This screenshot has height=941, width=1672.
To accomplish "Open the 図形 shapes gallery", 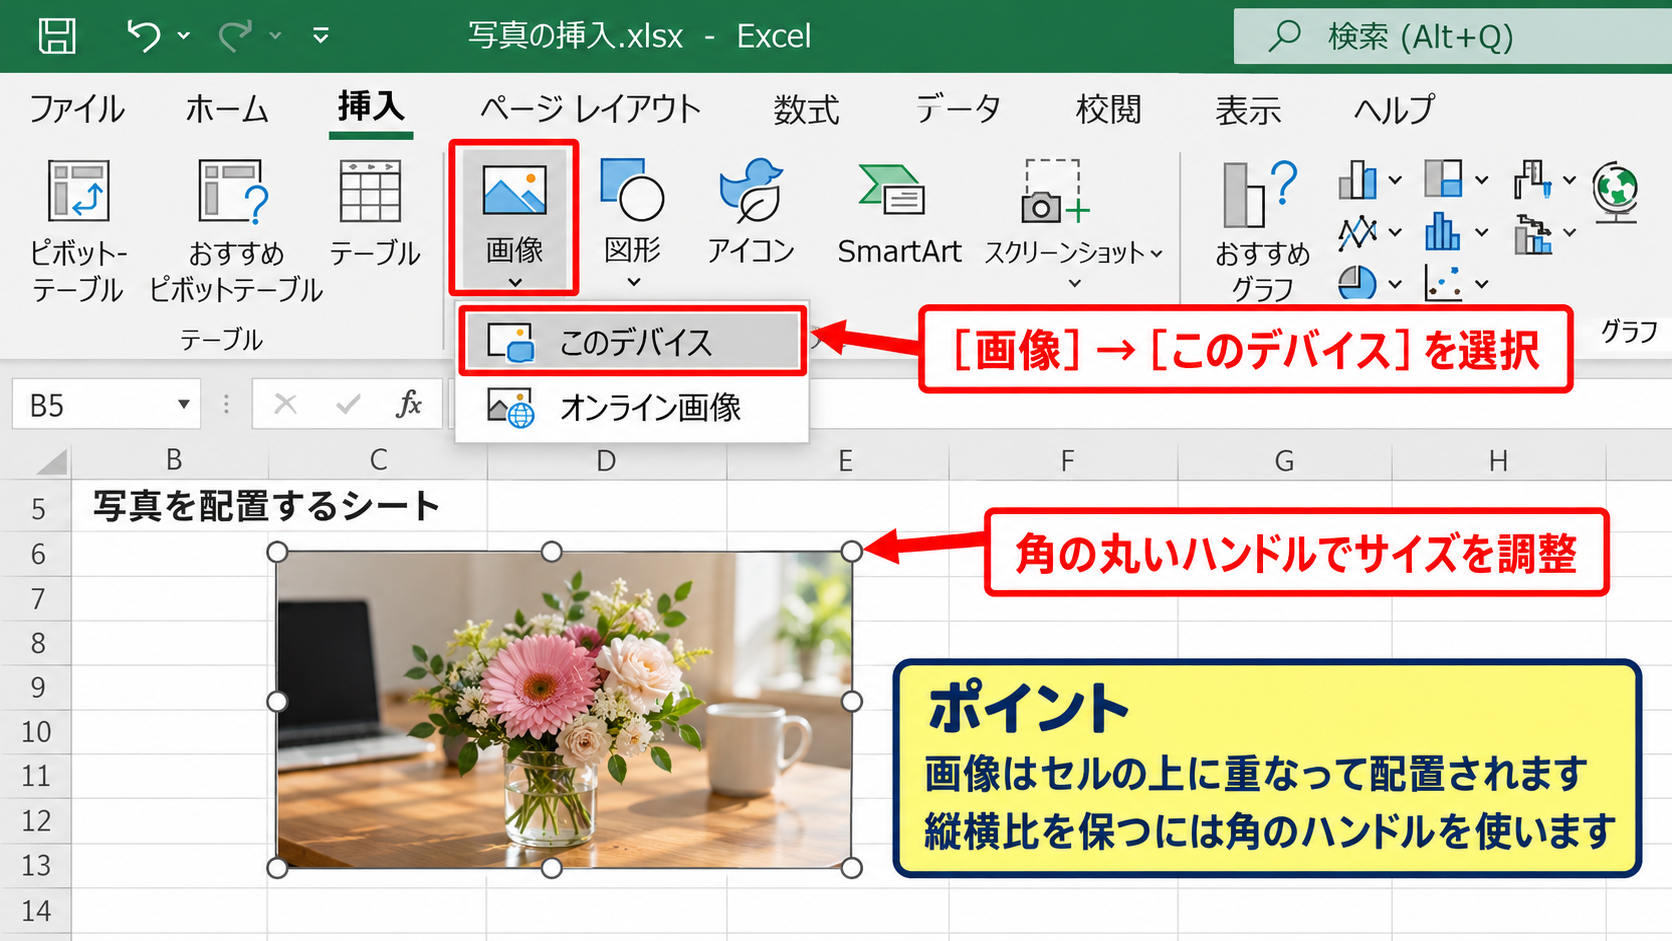I will [x=632, y=220].
